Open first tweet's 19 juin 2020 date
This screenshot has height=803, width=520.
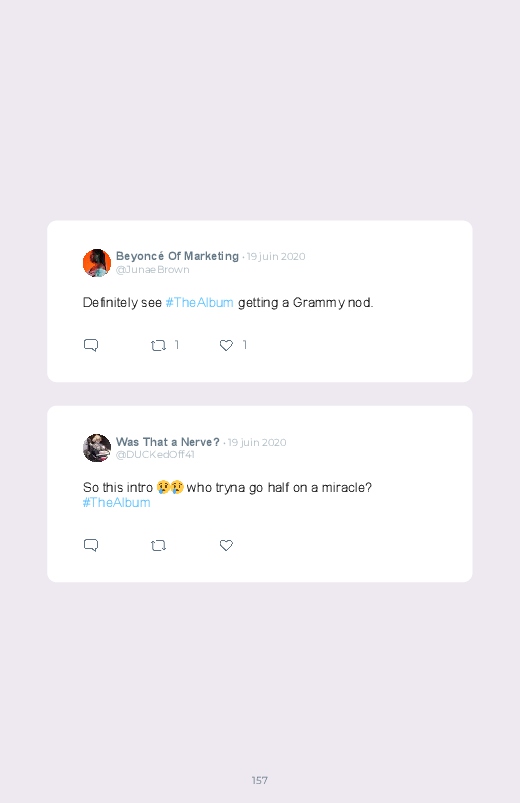pos(276,257)
